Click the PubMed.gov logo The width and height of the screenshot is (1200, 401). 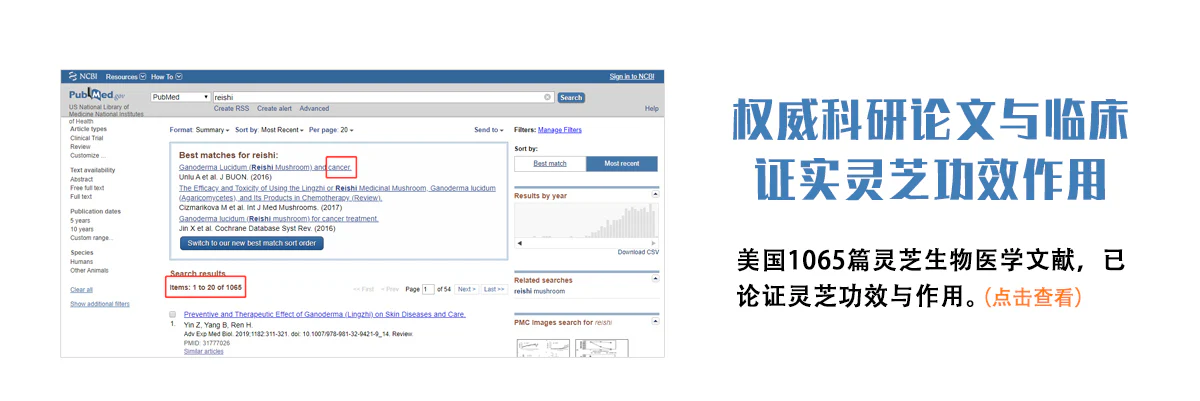pyautogui.click(x=90, y=96)
